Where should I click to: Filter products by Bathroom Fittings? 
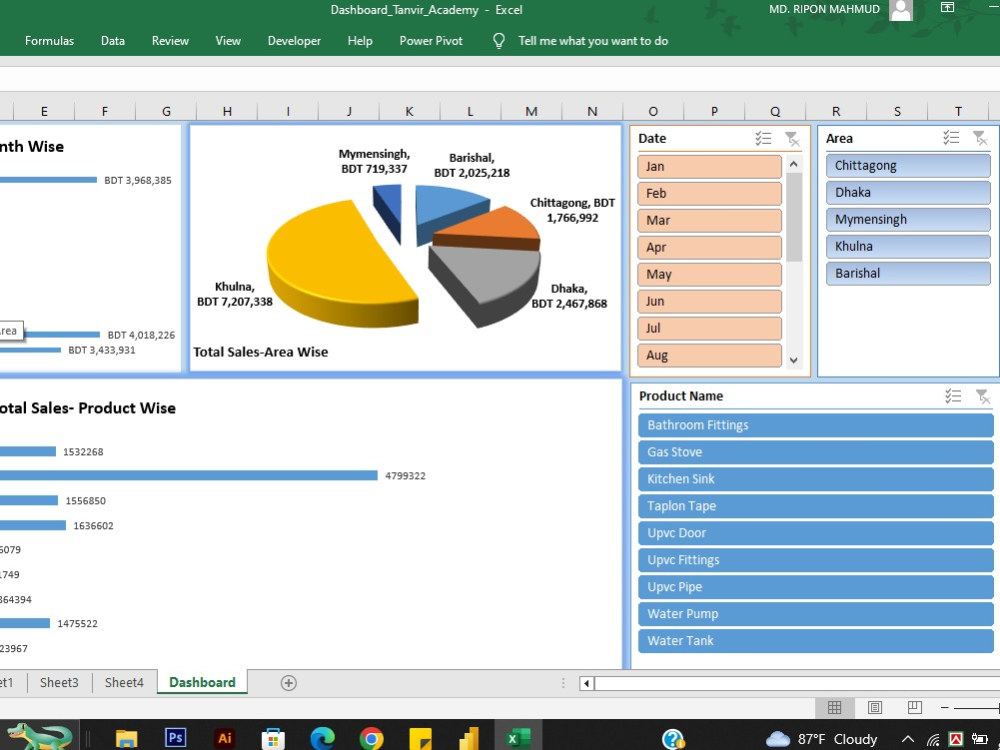tap(816, 425)
